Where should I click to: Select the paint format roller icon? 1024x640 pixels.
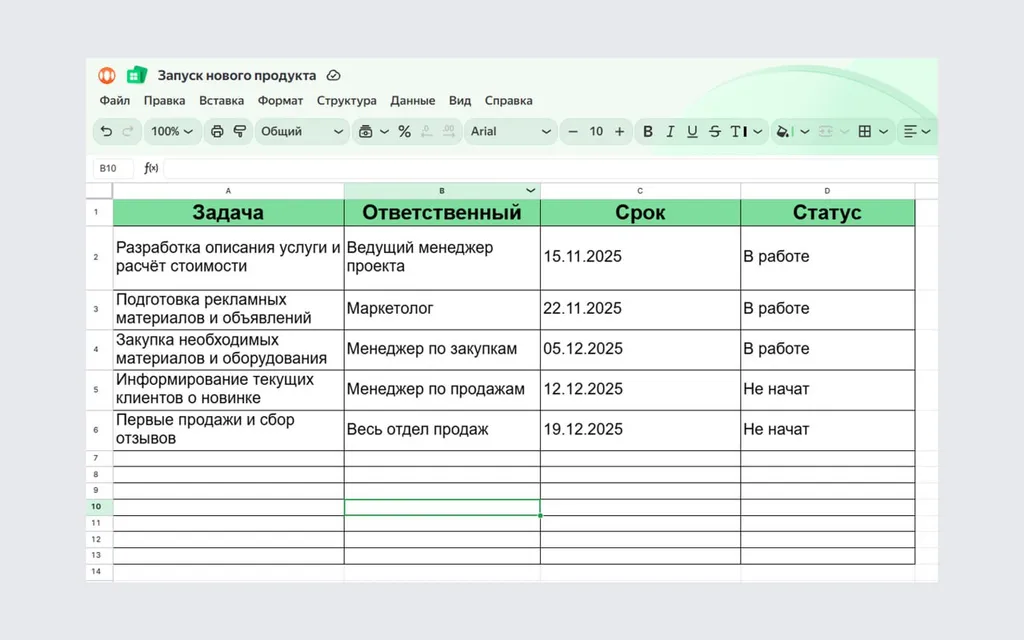pos(240,131)
